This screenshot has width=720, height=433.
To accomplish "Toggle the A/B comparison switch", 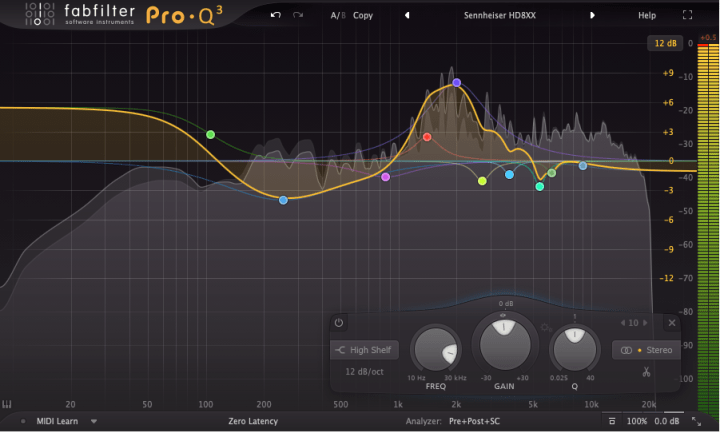I will (x=338, y=16).
